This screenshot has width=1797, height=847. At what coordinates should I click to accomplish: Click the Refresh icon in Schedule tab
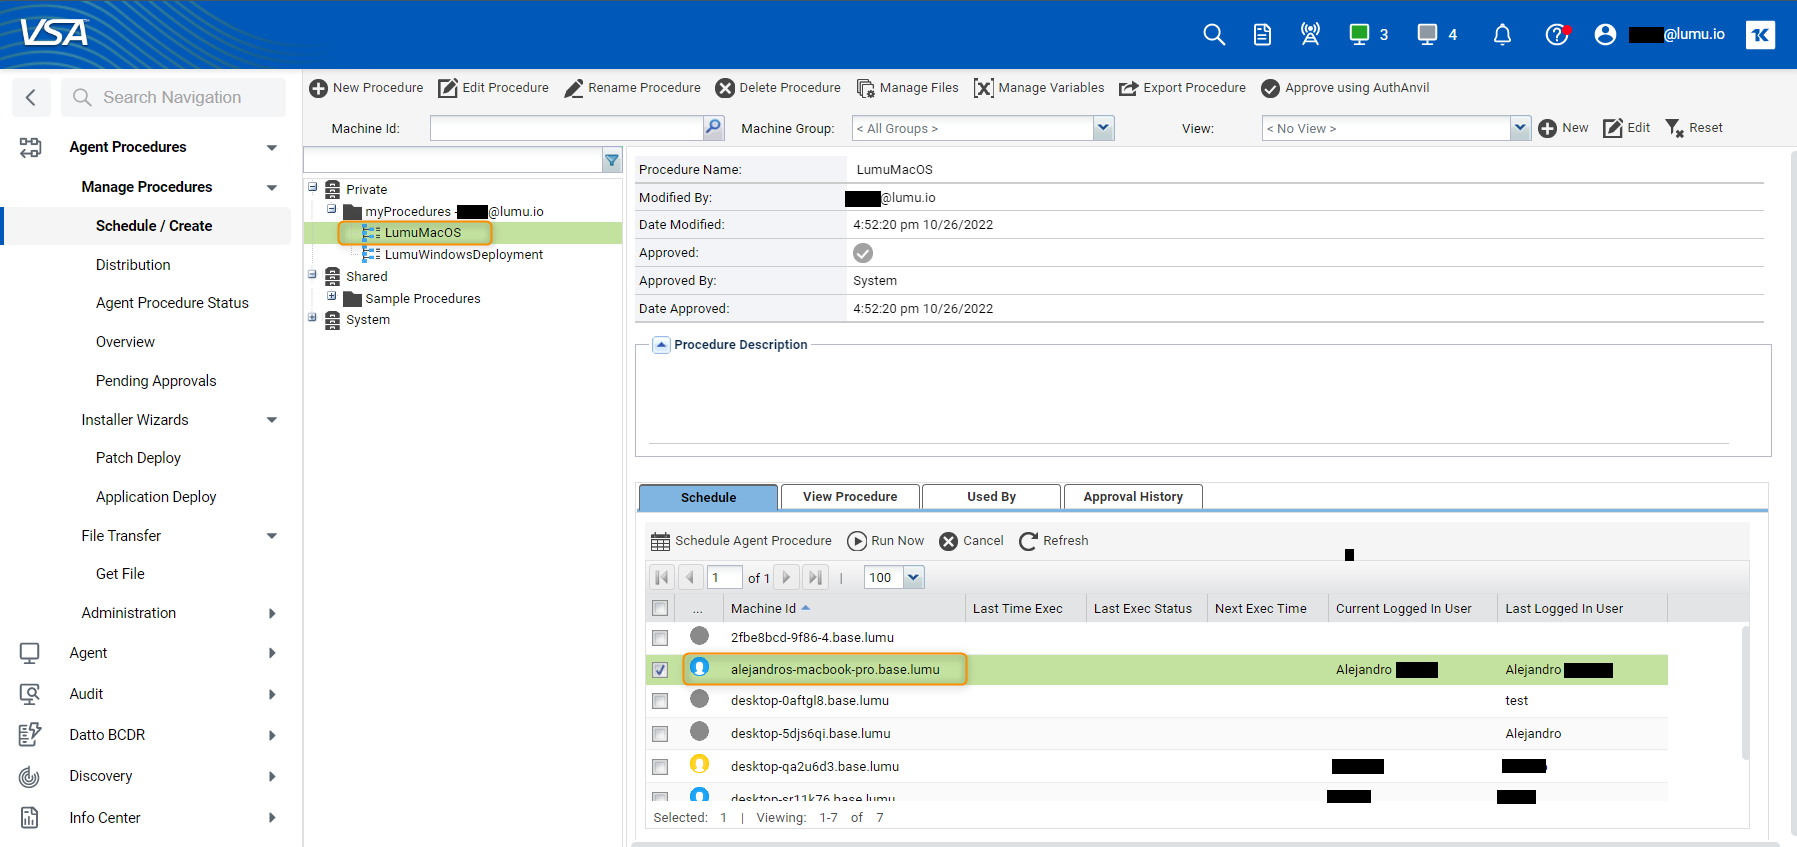pos(1028,541)
